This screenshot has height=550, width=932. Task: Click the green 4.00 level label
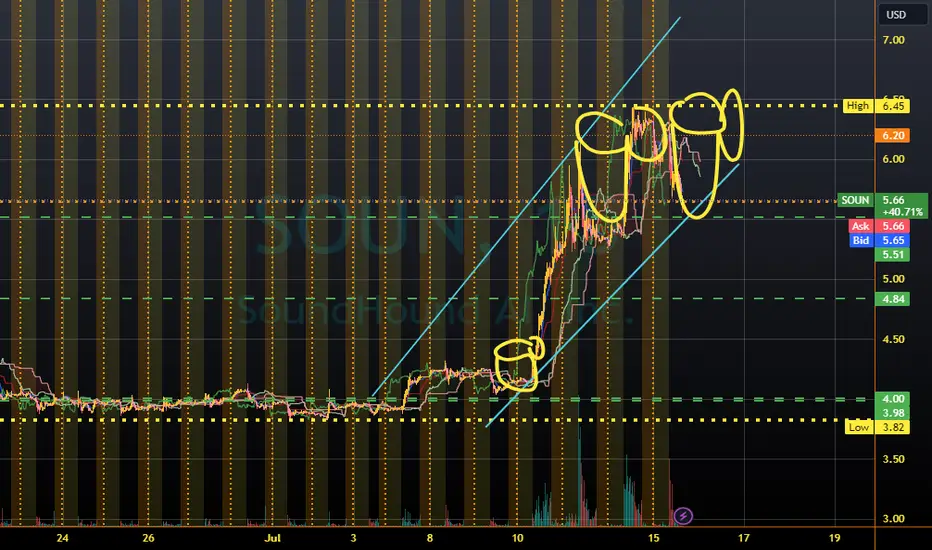click(893, 399)
